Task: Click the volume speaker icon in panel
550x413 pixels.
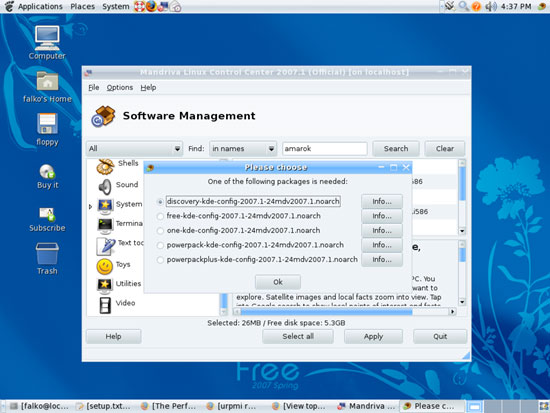Action: coord(491,6)
